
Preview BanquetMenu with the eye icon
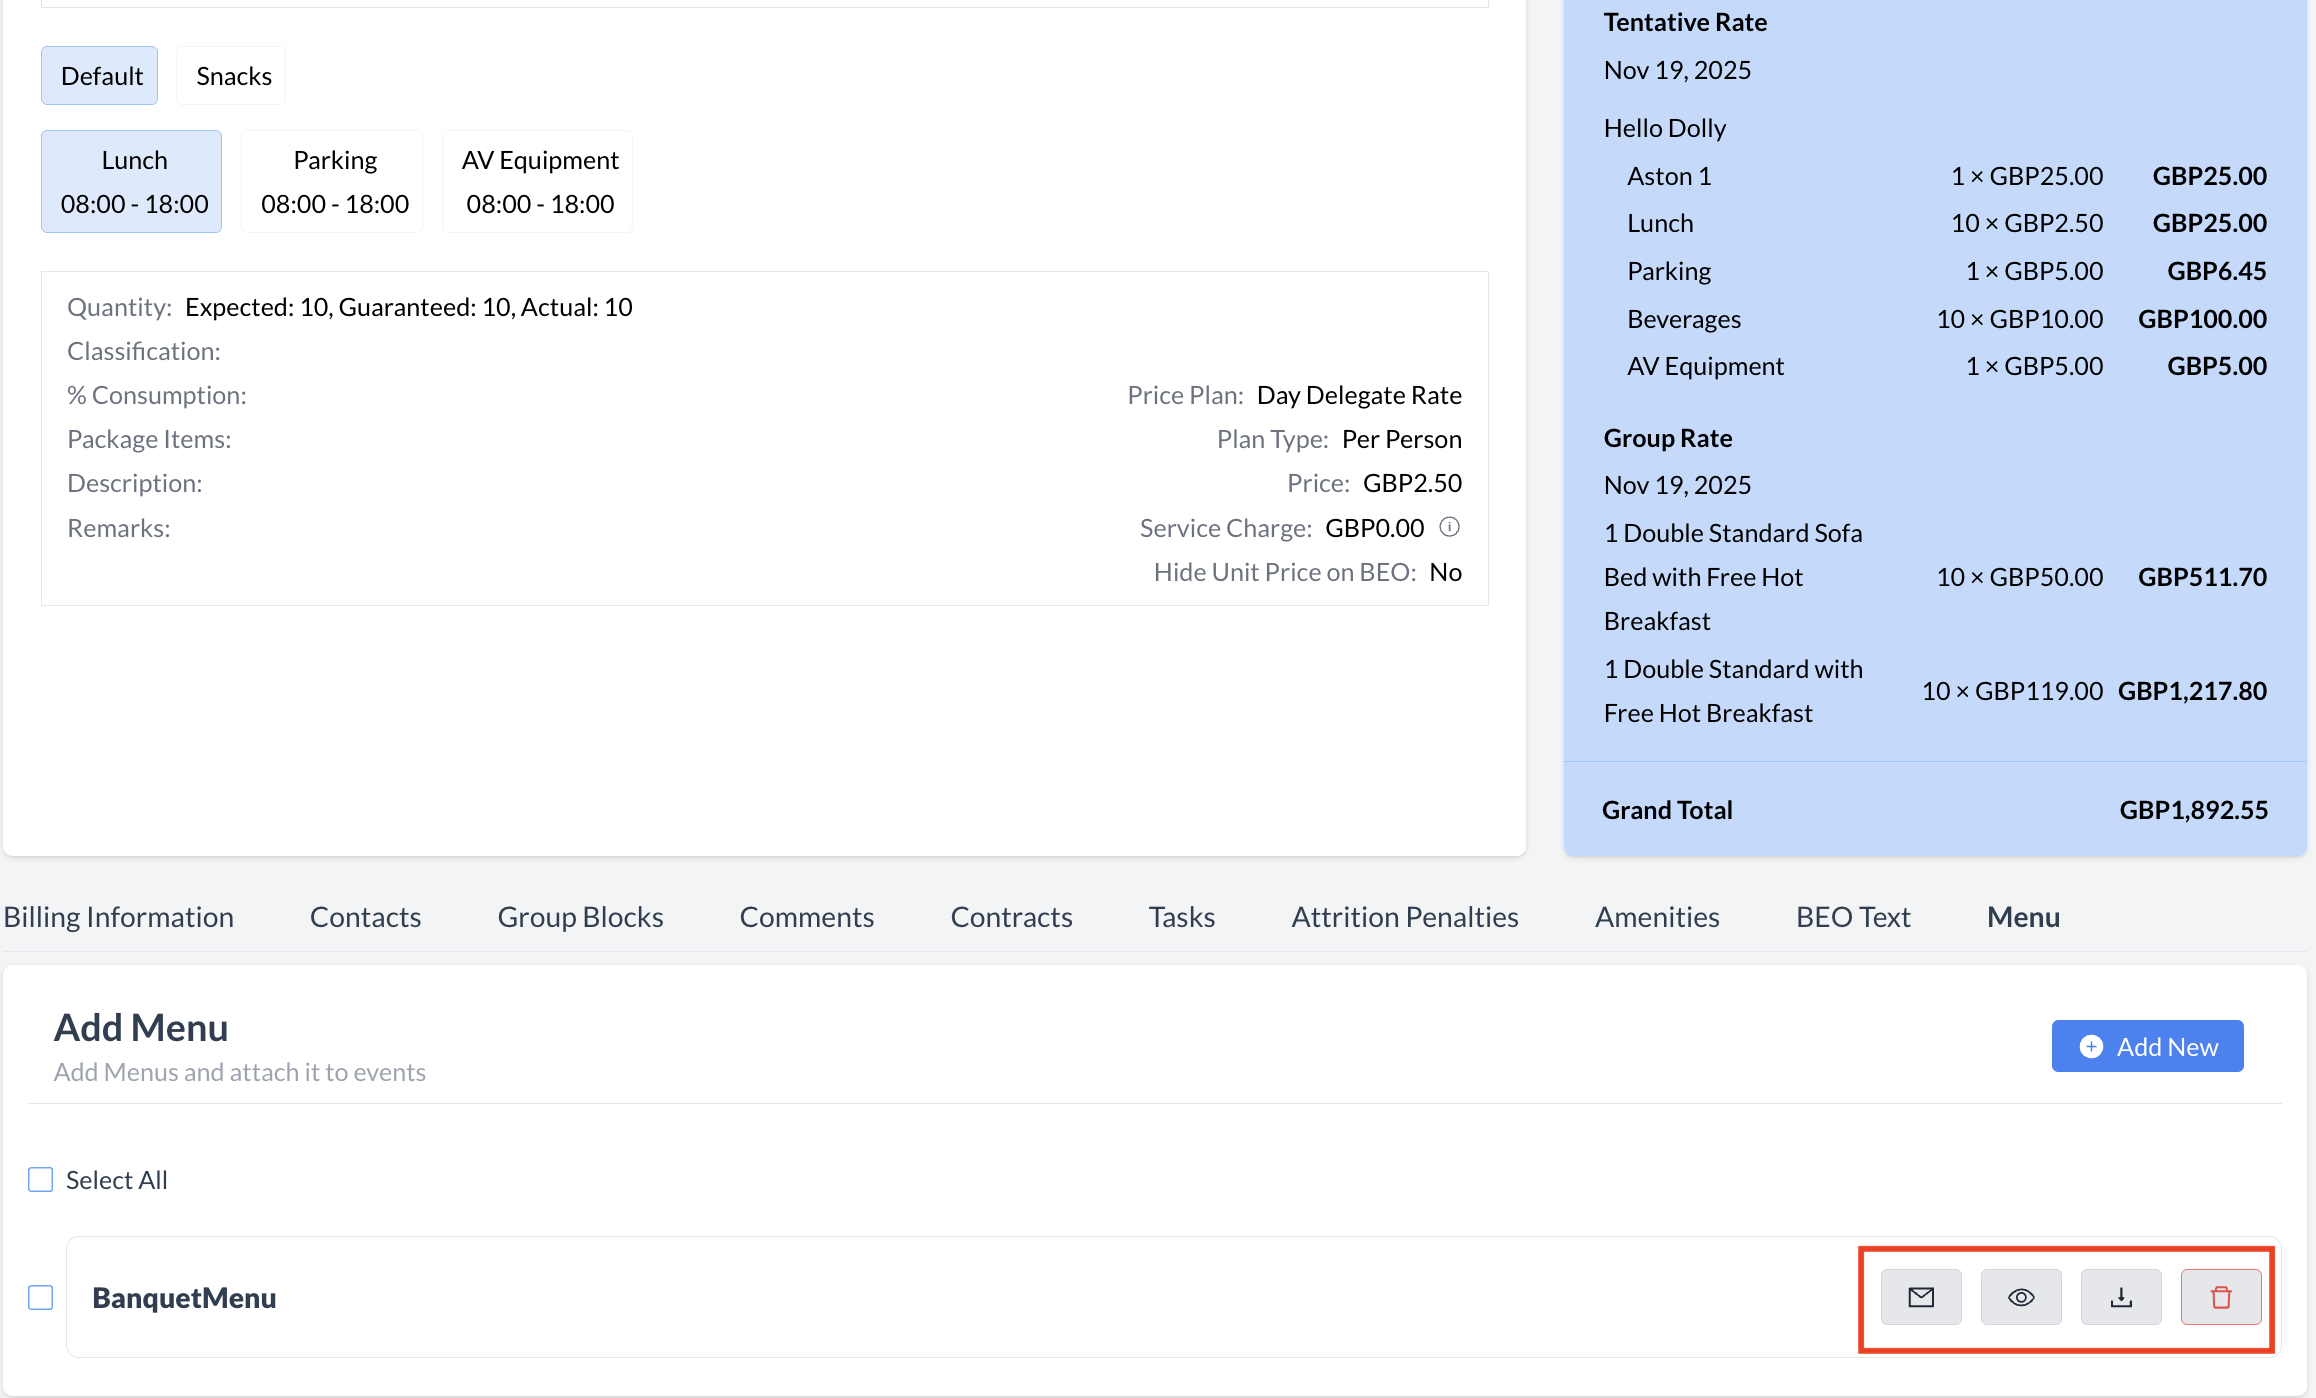pos(2020,1297)
